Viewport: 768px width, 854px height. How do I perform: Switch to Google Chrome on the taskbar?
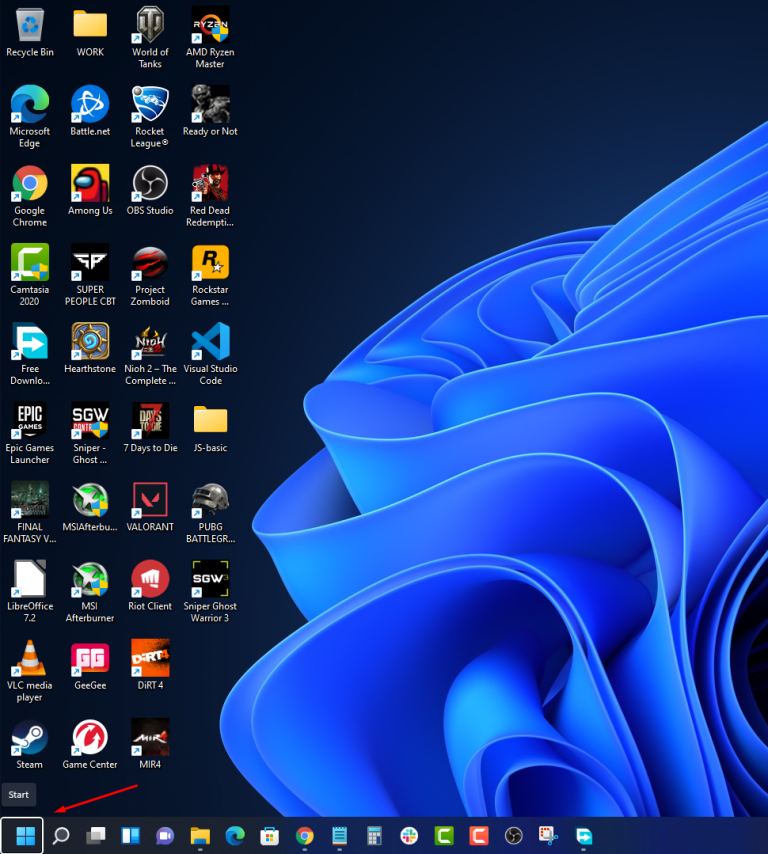(x=304, y=835)
